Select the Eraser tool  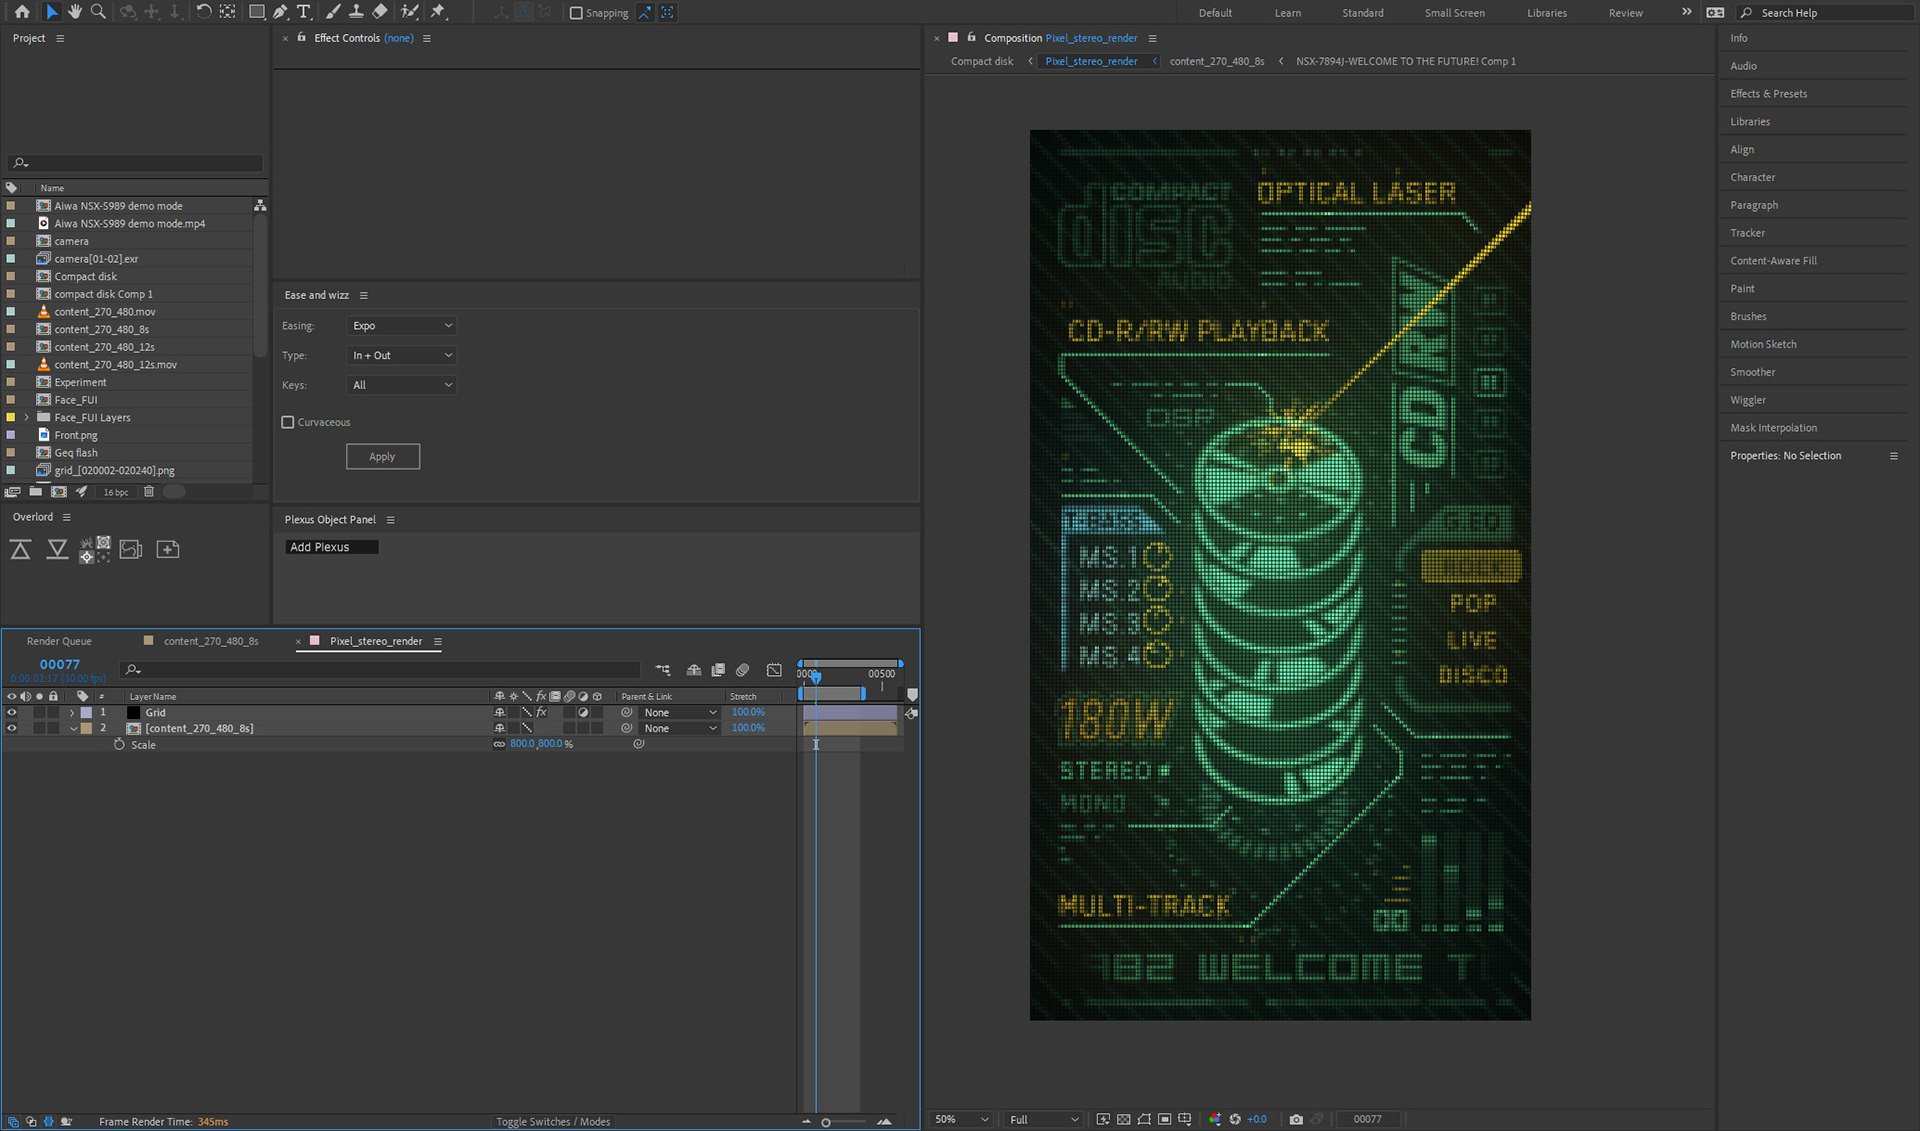click(x=380, y=12)
